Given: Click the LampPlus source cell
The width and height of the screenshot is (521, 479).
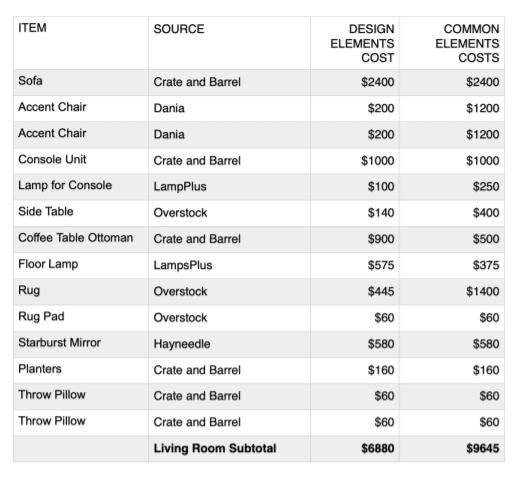Looking at the screenshot, I should 229,187.
